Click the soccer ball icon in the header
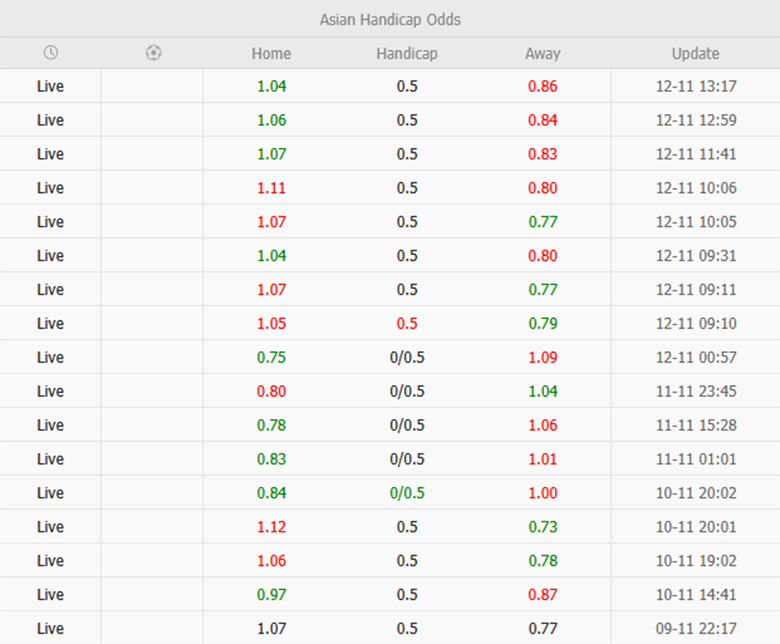780x644 pixels. pos(153,53)
